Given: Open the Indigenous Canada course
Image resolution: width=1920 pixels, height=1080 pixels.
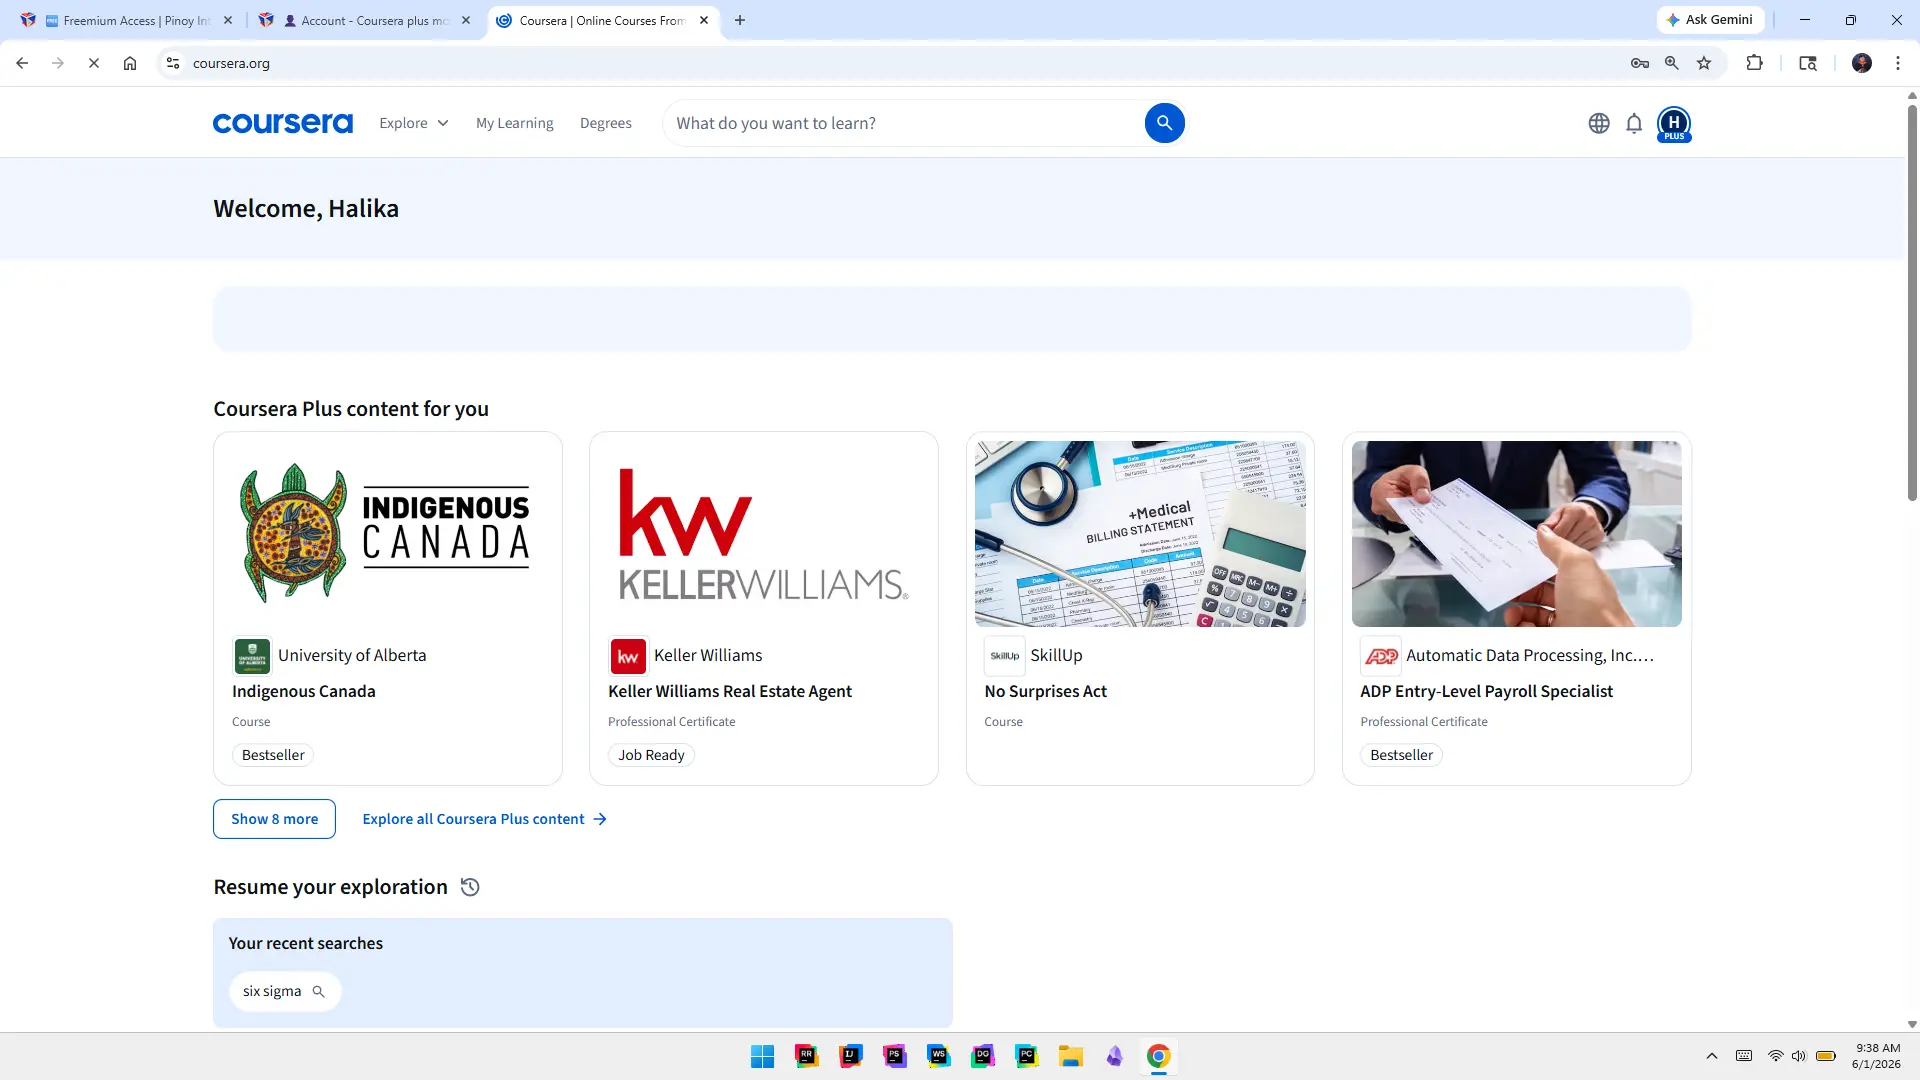Looking at the screenshot, I should tap(304, 691).
